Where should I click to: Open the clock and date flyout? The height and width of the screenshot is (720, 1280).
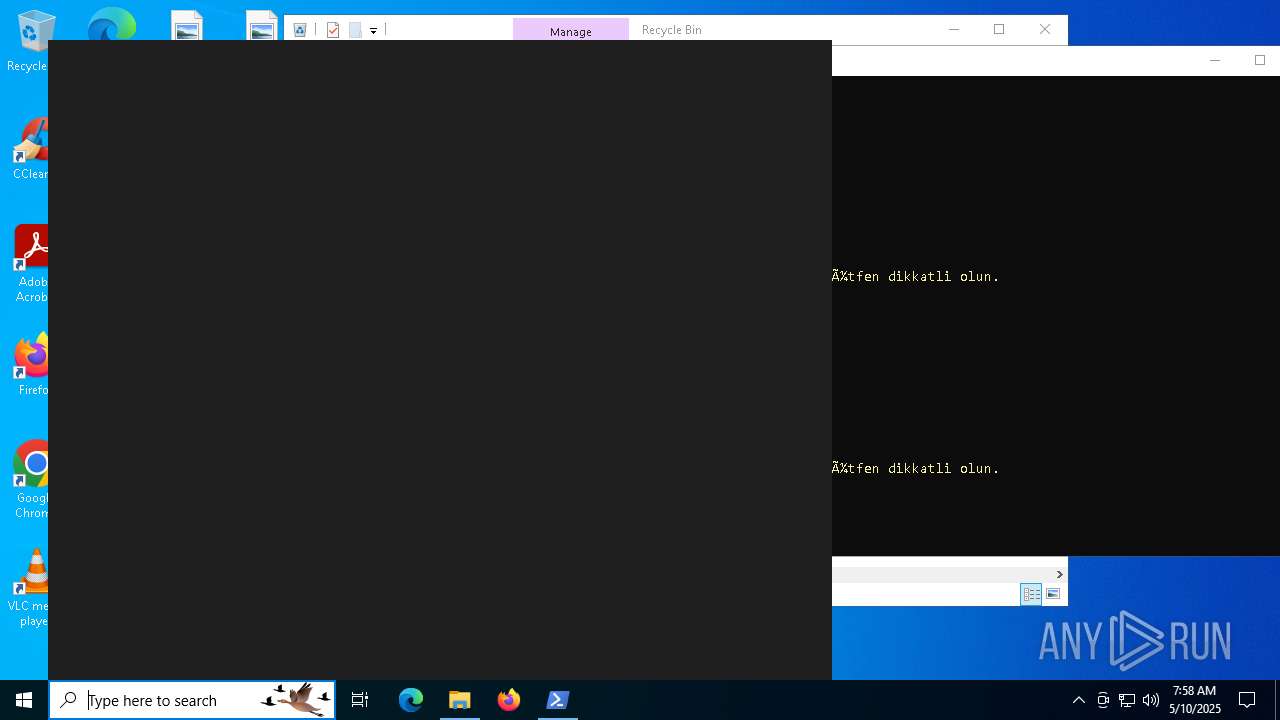(1194, 700)
